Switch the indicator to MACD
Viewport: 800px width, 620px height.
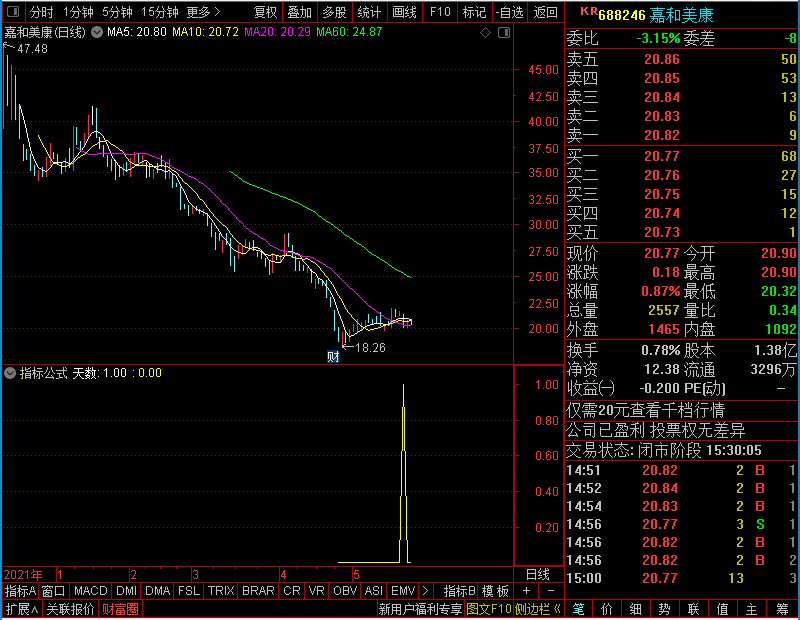click(90, 591)
